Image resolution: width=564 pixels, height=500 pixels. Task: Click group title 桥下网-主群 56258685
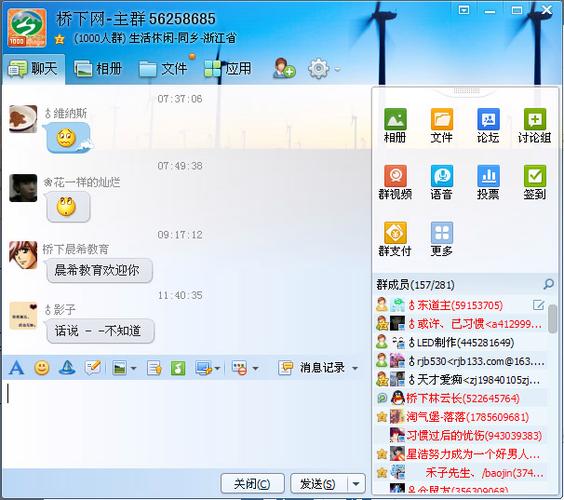135,19
